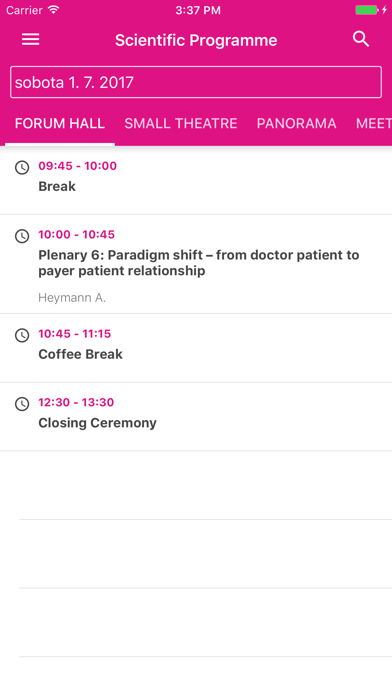Open the 09:45 - 10:00 Break session

click(196, 180)
